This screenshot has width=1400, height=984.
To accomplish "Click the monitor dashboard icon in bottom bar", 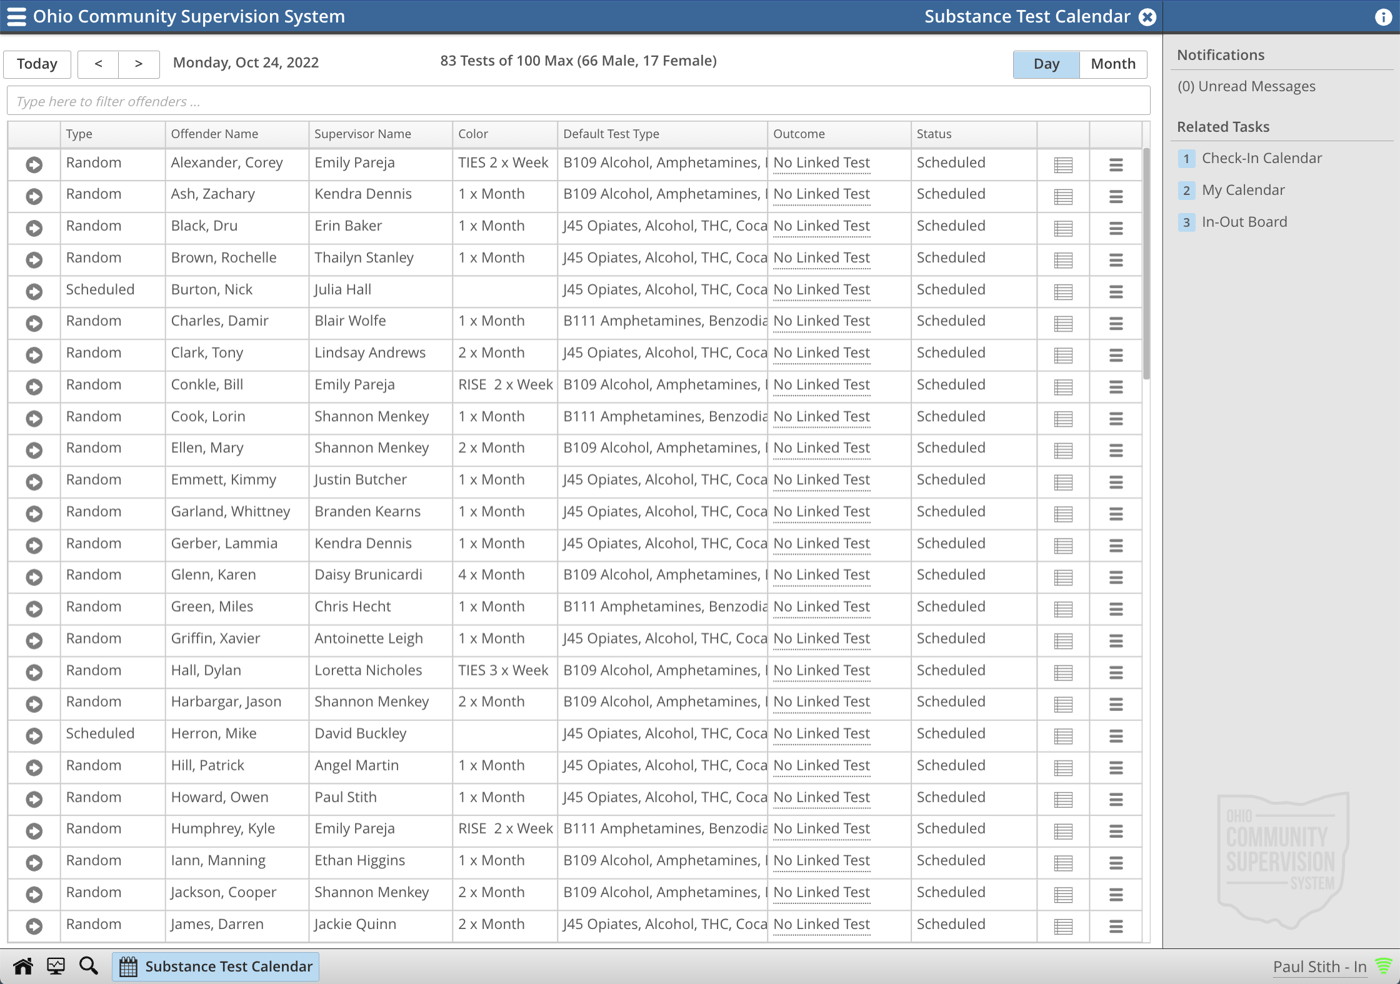I will (56, 966).
